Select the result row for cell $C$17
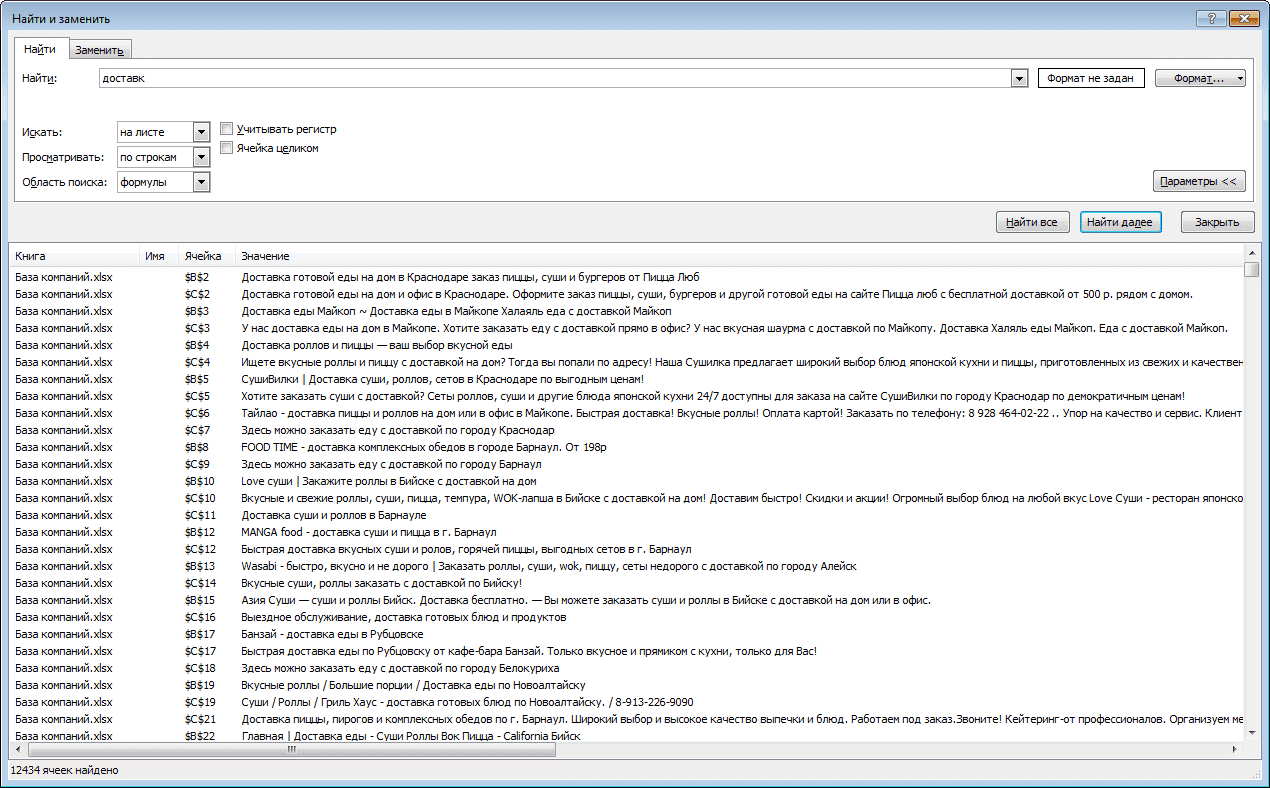1270x788 pixels. coord(626,651)
